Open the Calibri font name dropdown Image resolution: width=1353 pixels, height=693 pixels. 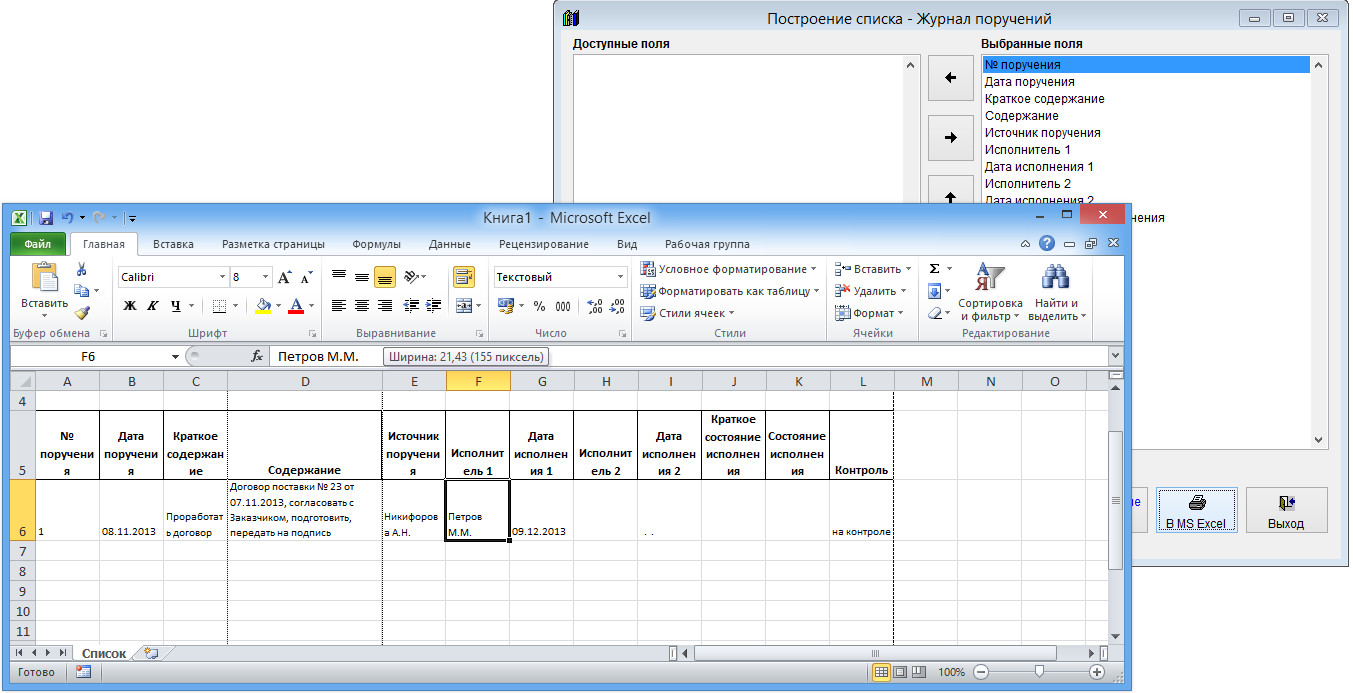click(x=223, y=277)
